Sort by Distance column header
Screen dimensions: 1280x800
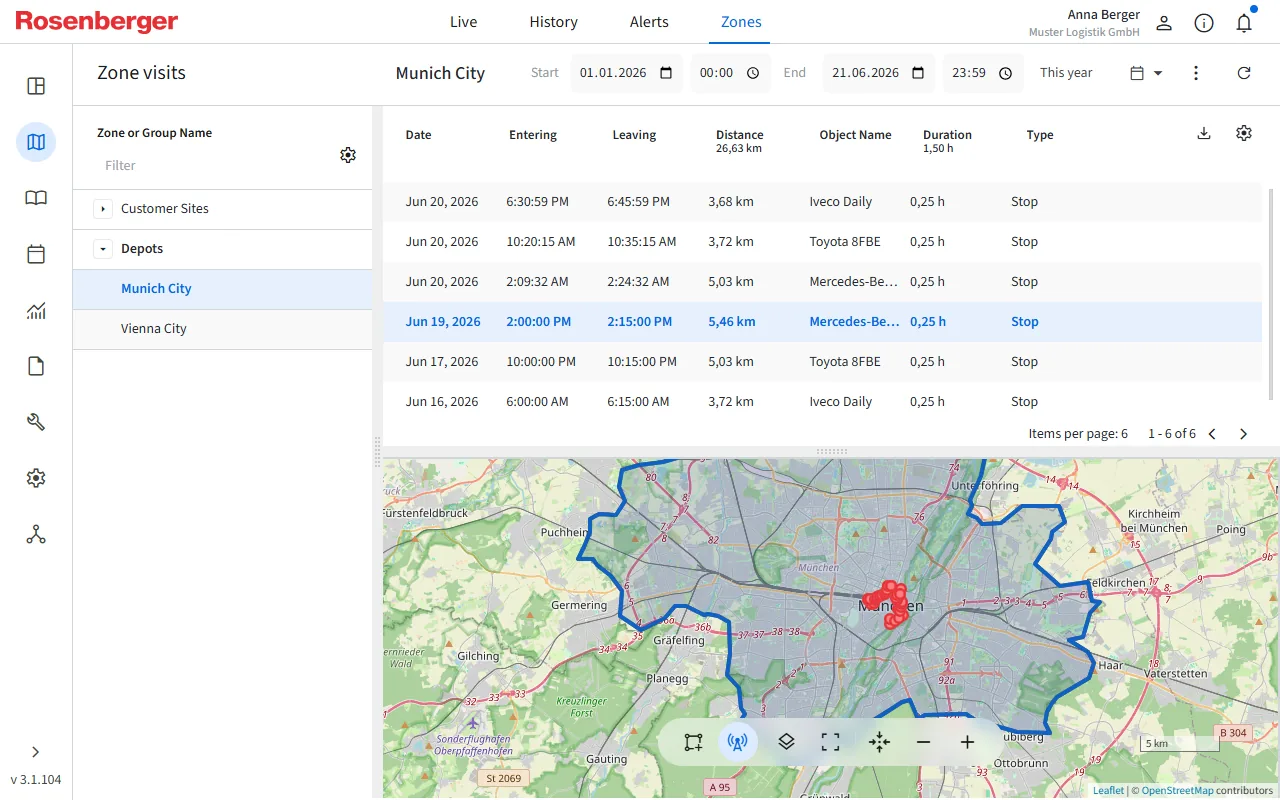(740, 135)
